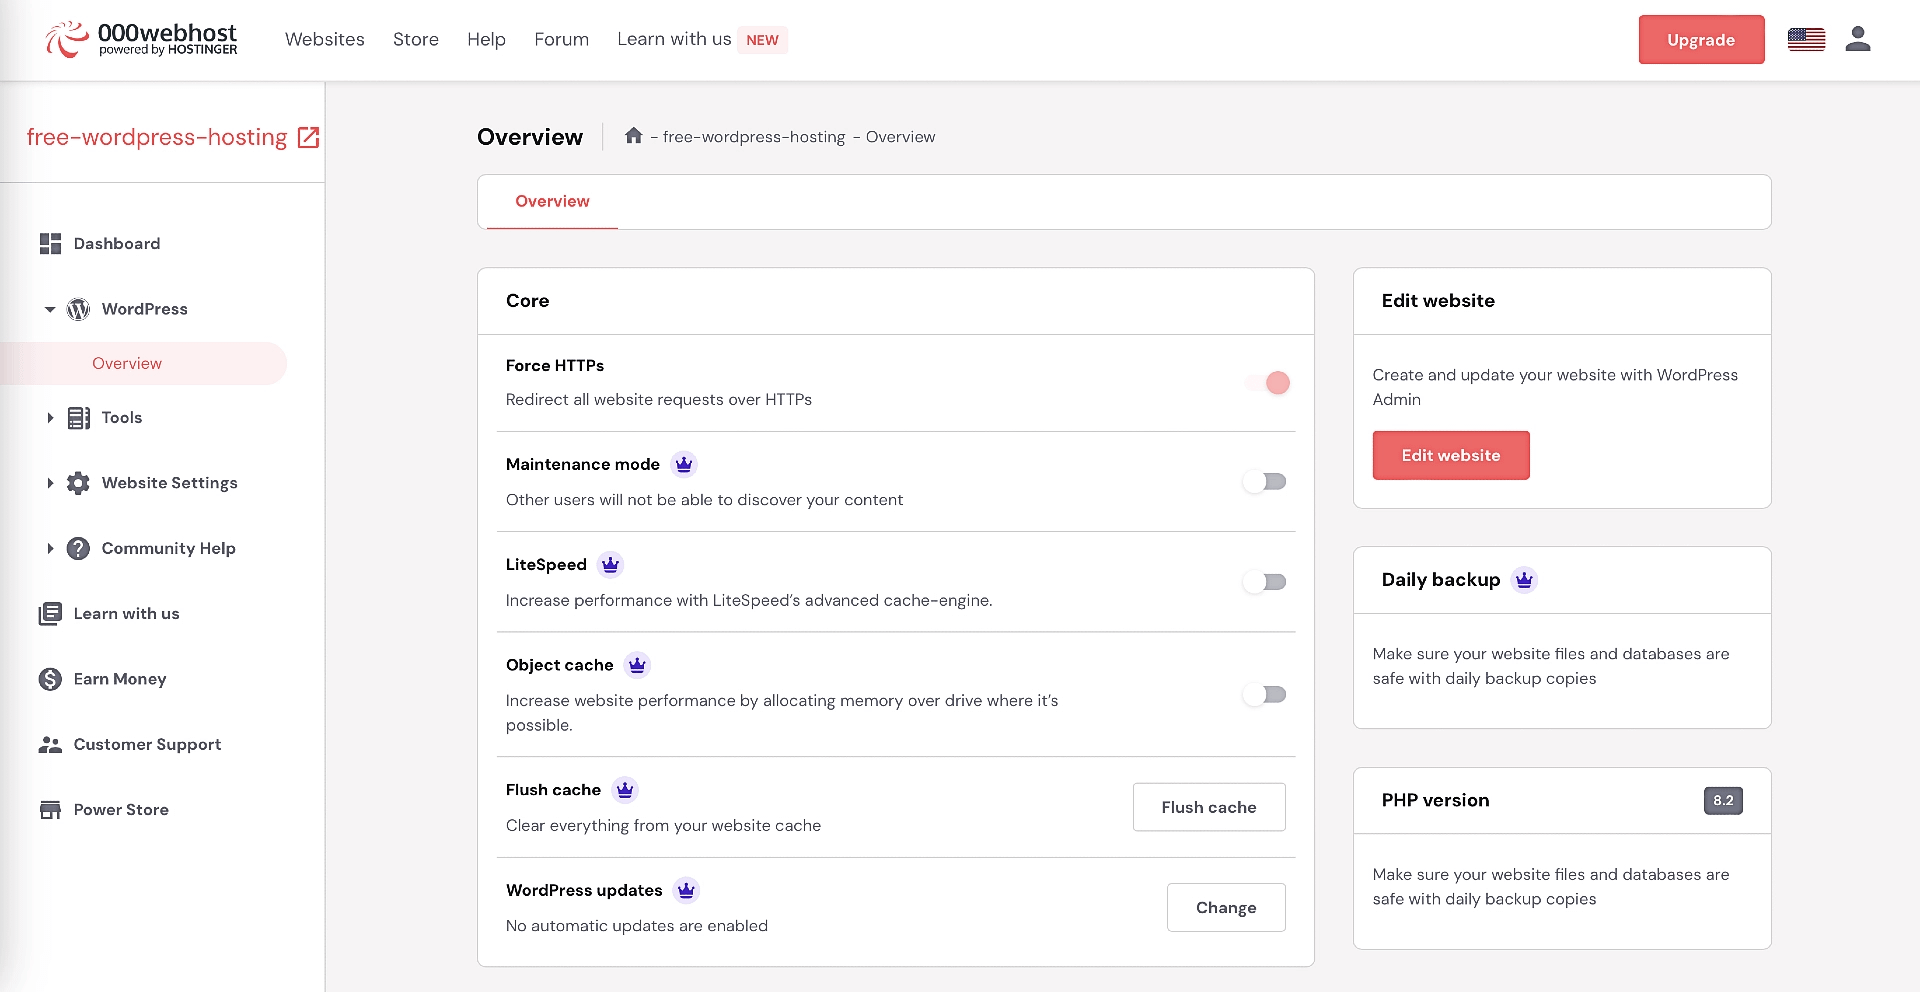The height and width of the screenshot is (992, 1920).
Task: Select the Customer Support icon in sidebar
Action: coord(50,744)
